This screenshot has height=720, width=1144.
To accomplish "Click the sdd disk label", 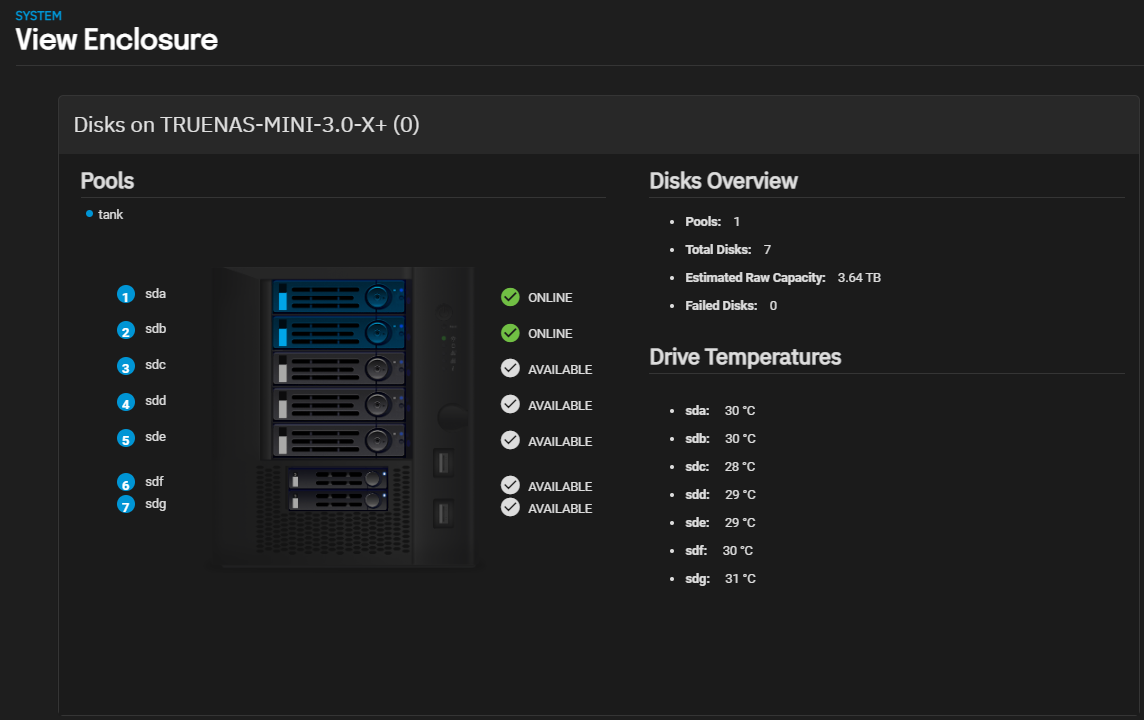I will (155, 401).
